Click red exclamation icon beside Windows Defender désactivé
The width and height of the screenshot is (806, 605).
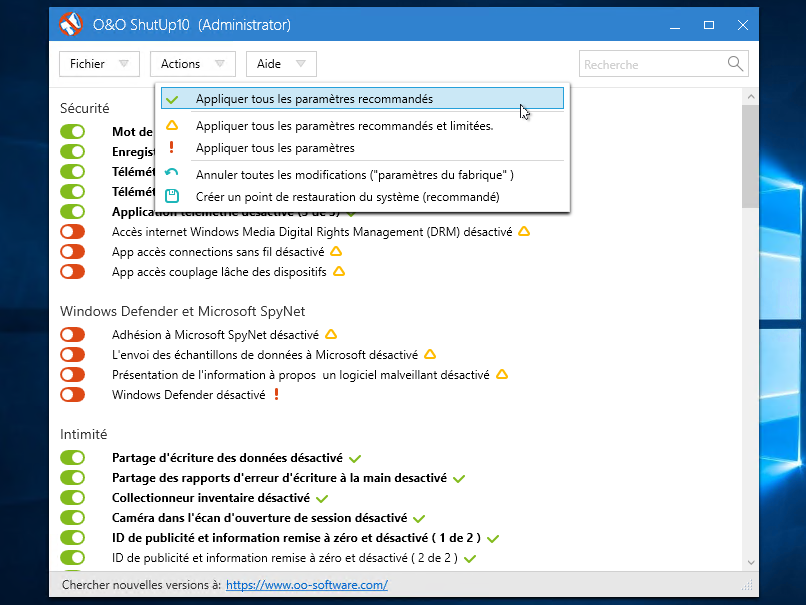coord(277,395)
